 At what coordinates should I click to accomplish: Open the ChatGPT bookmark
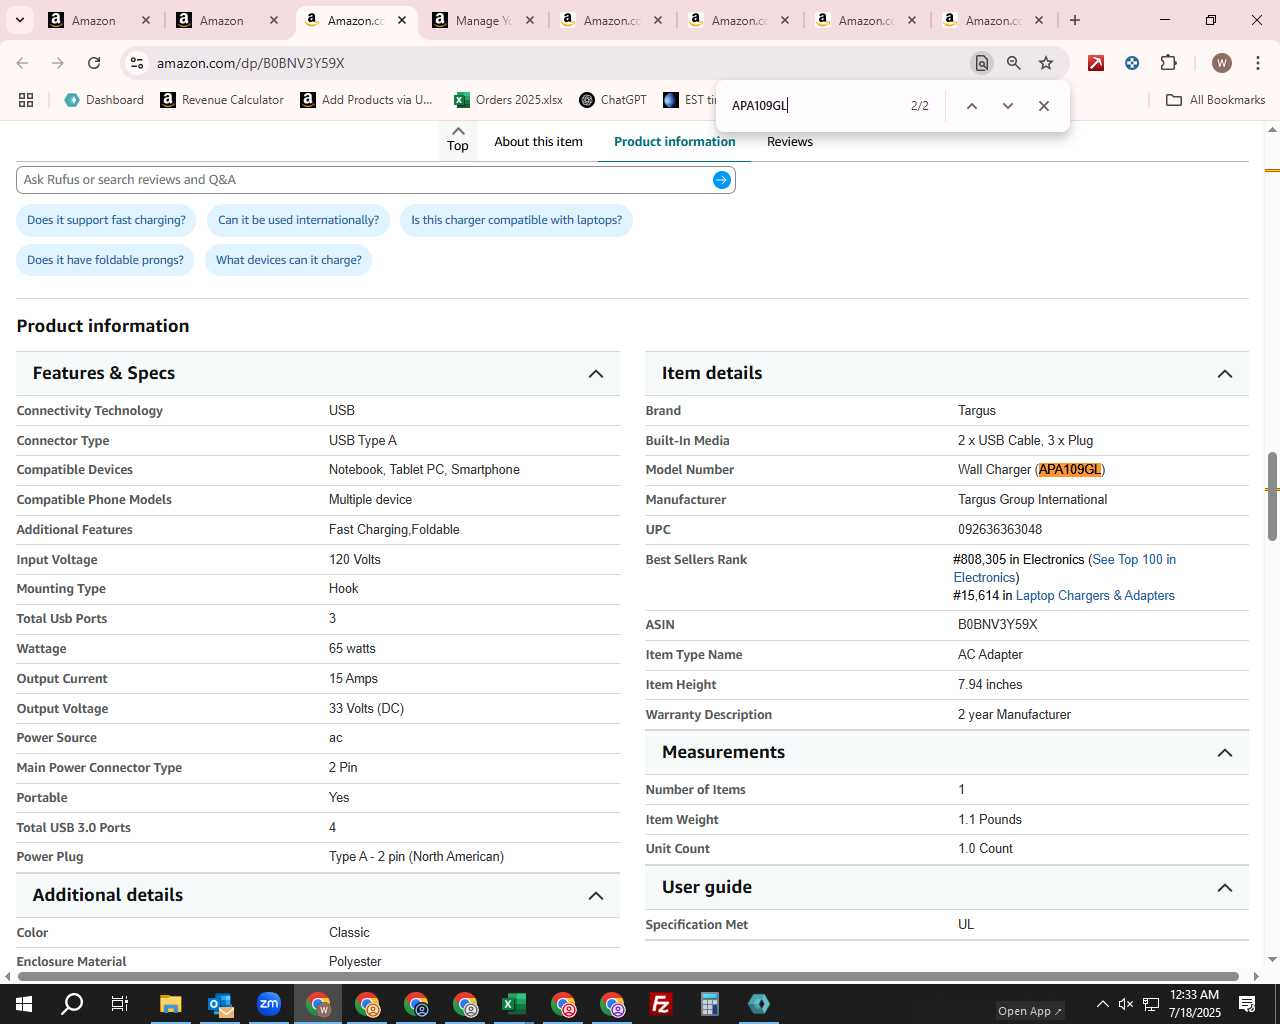613,100
